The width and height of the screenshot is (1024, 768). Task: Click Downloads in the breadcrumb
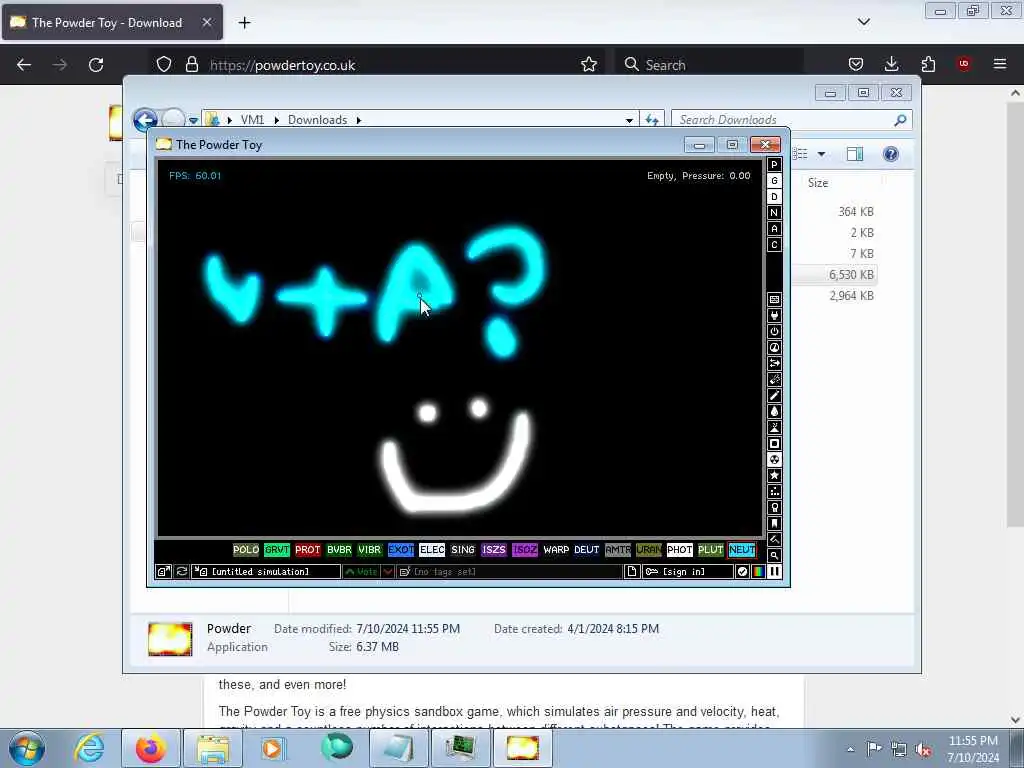click(317, 120)
